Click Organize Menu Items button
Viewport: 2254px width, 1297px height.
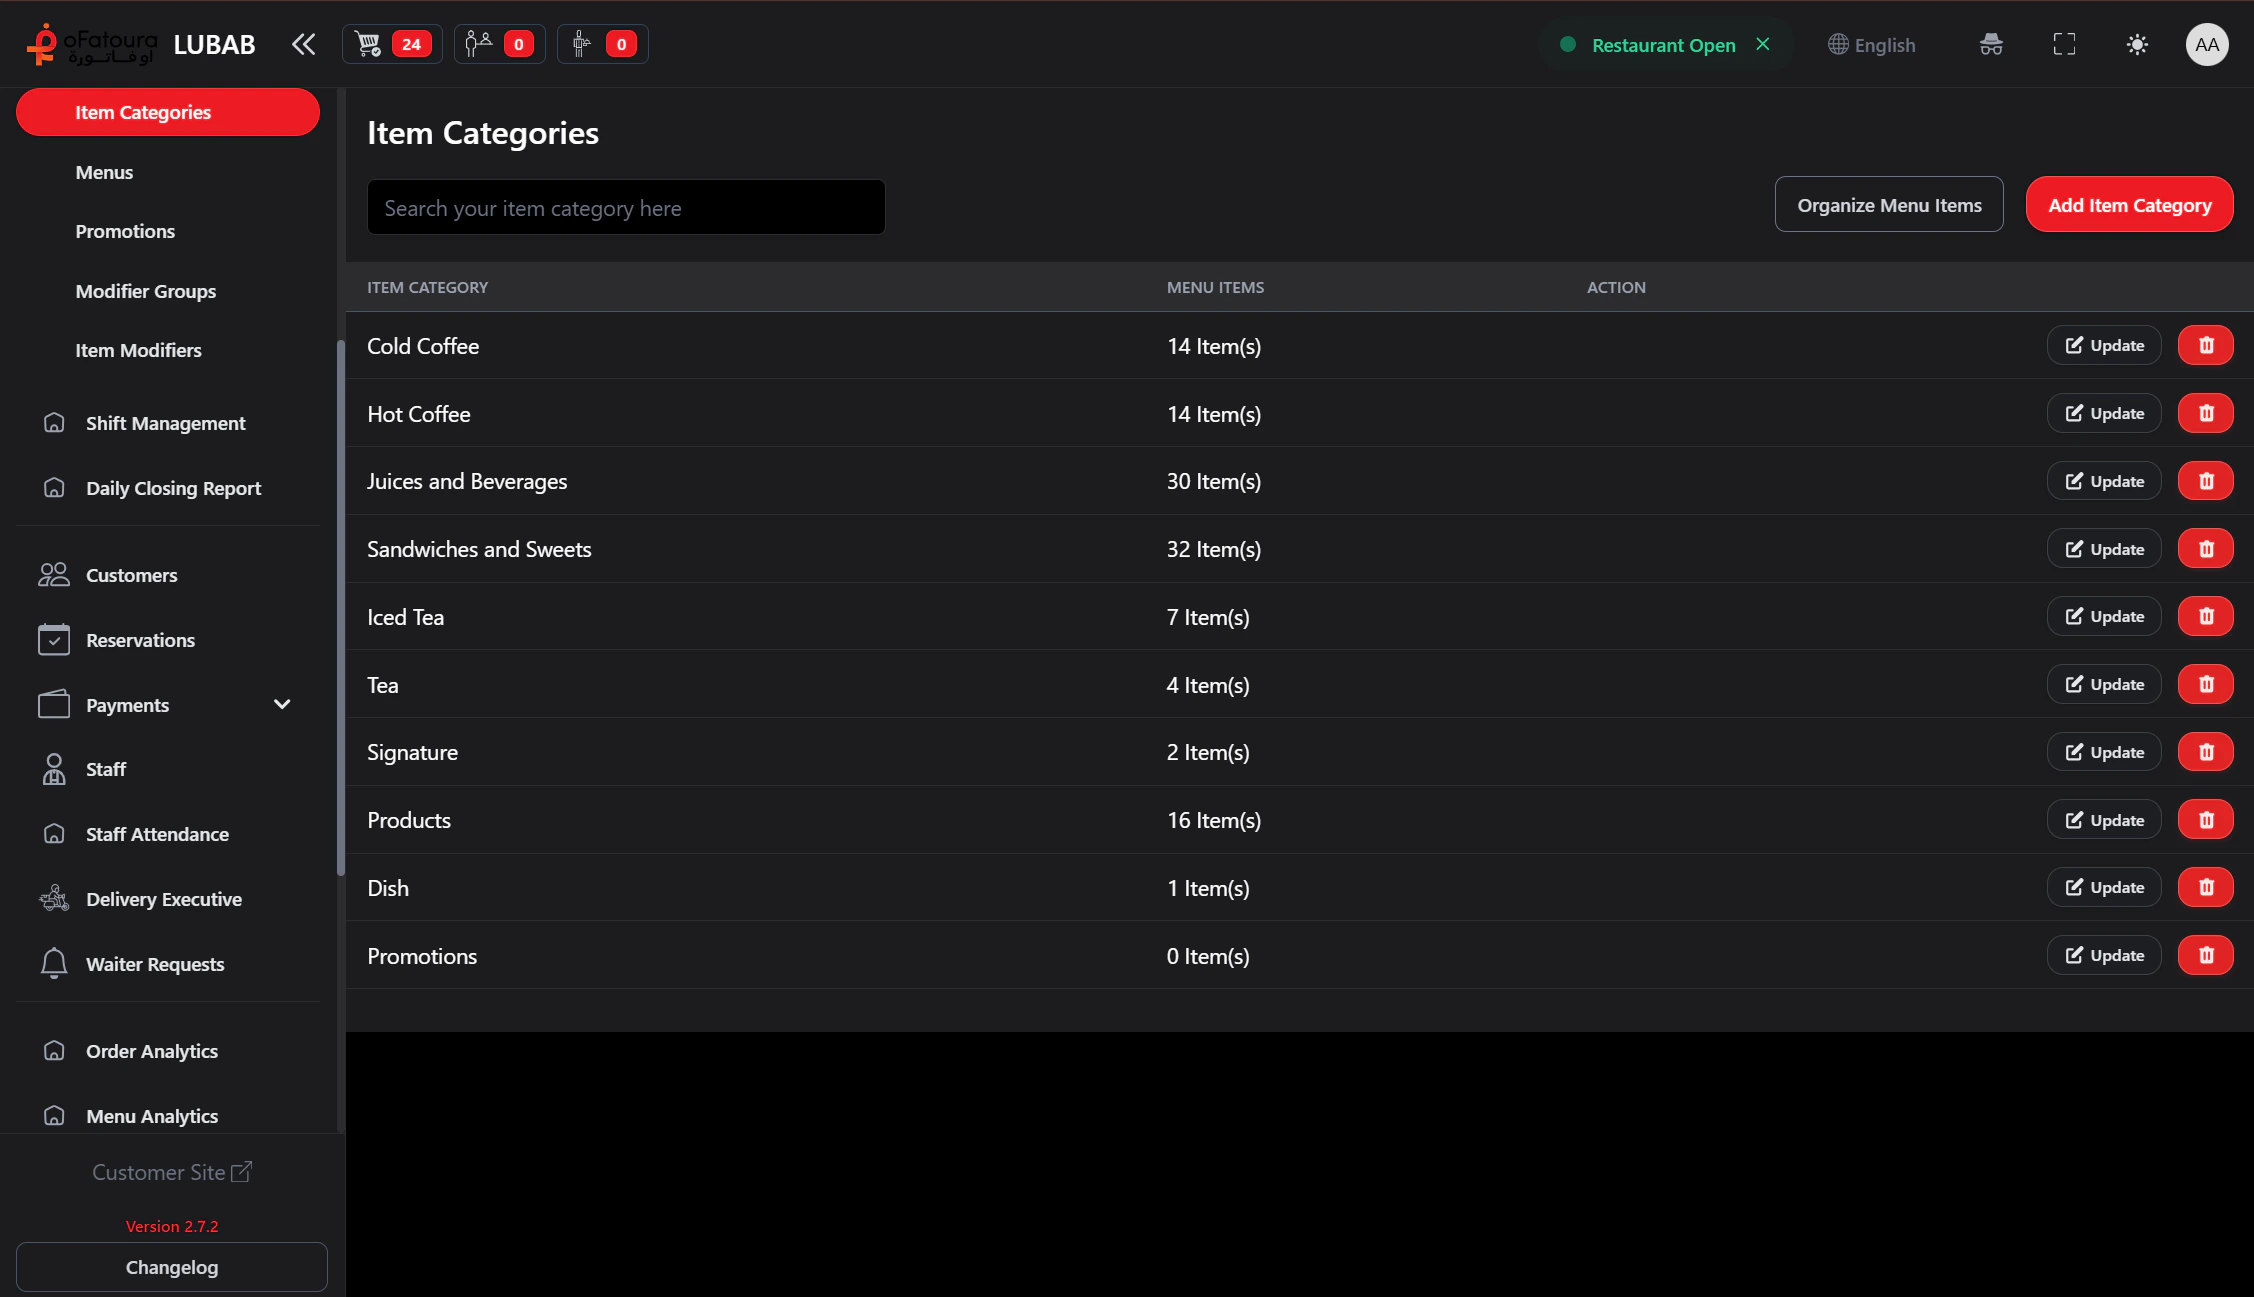(1888, 205)
